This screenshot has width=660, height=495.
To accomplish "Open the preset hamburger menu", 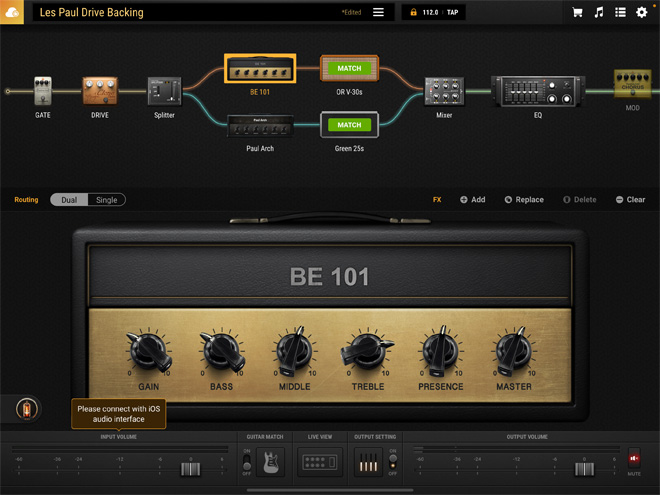I will (x=378, y=12).
